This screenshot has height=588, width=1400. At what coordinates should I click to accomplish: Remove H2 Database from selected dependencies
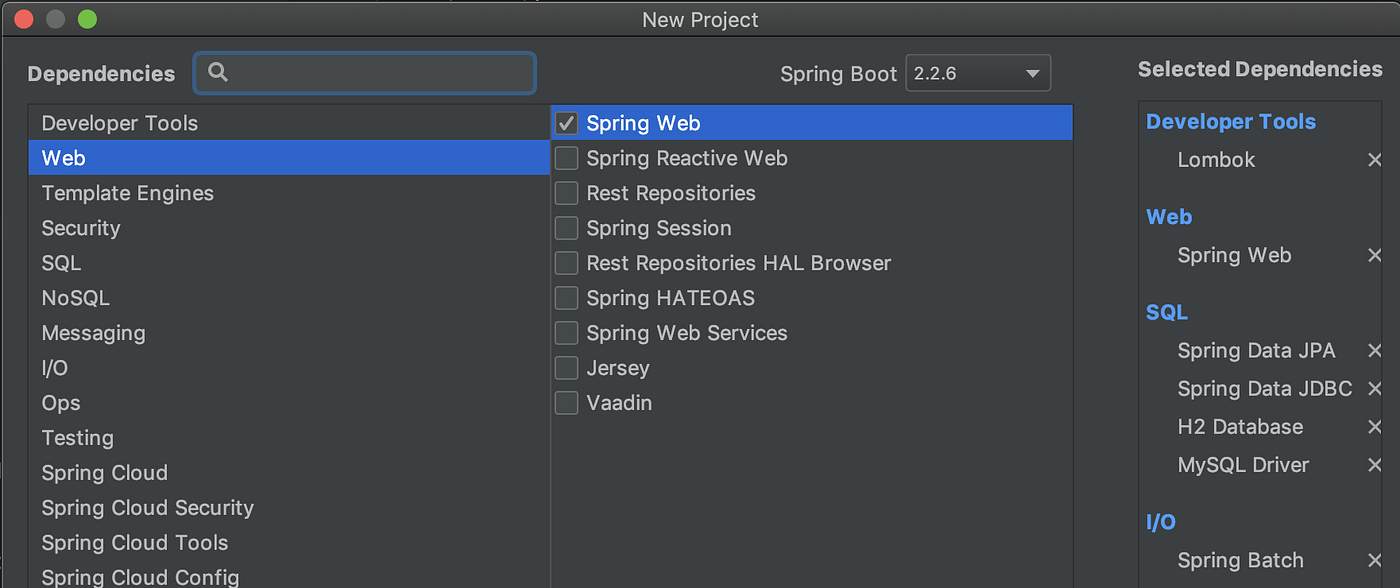pyautogui.click(x=1375, y=427)
